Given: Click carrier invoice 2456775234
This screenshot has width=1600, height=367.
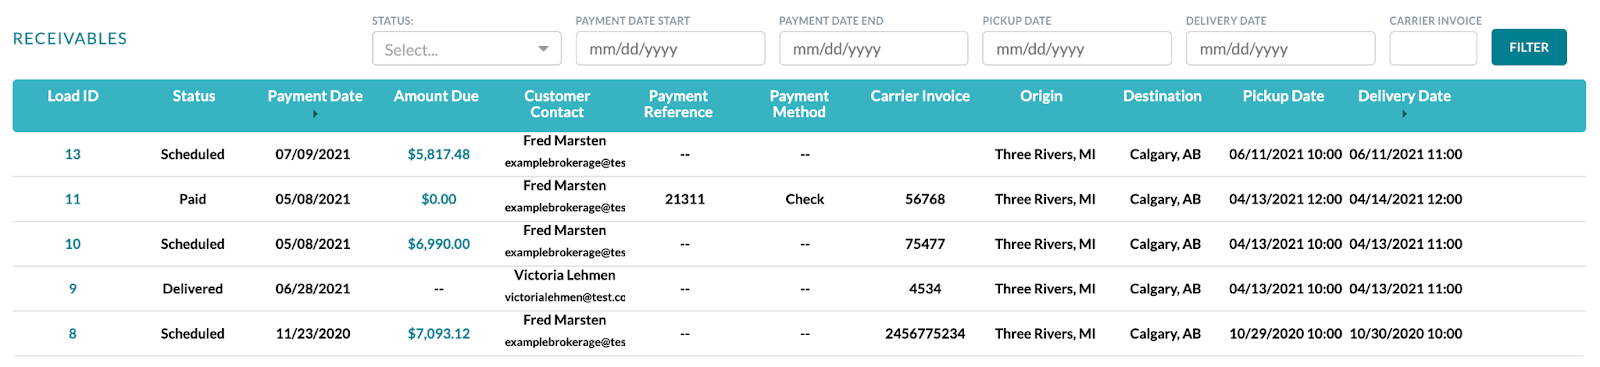Looking at the screenshot, I should click(925, 334).
